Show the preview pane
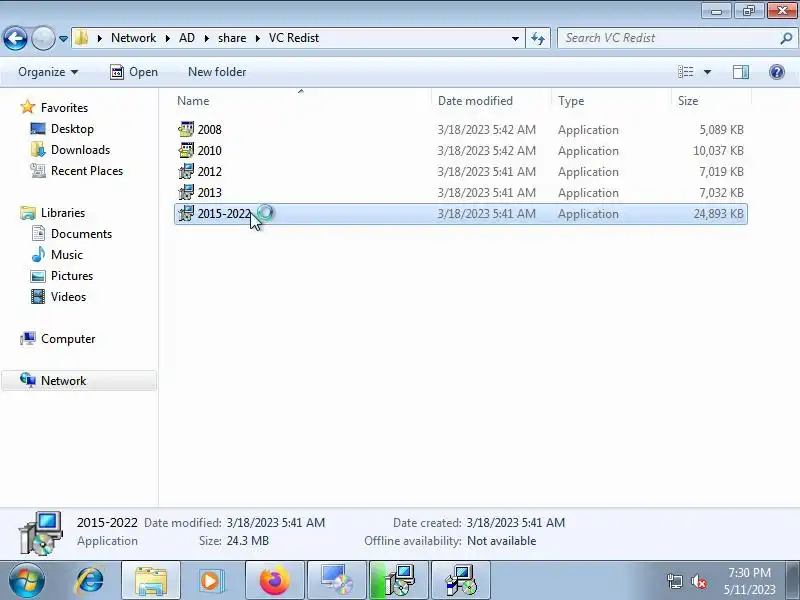This screenshot has width=800, height=600. pyautogui.click(x=740, y=72)
